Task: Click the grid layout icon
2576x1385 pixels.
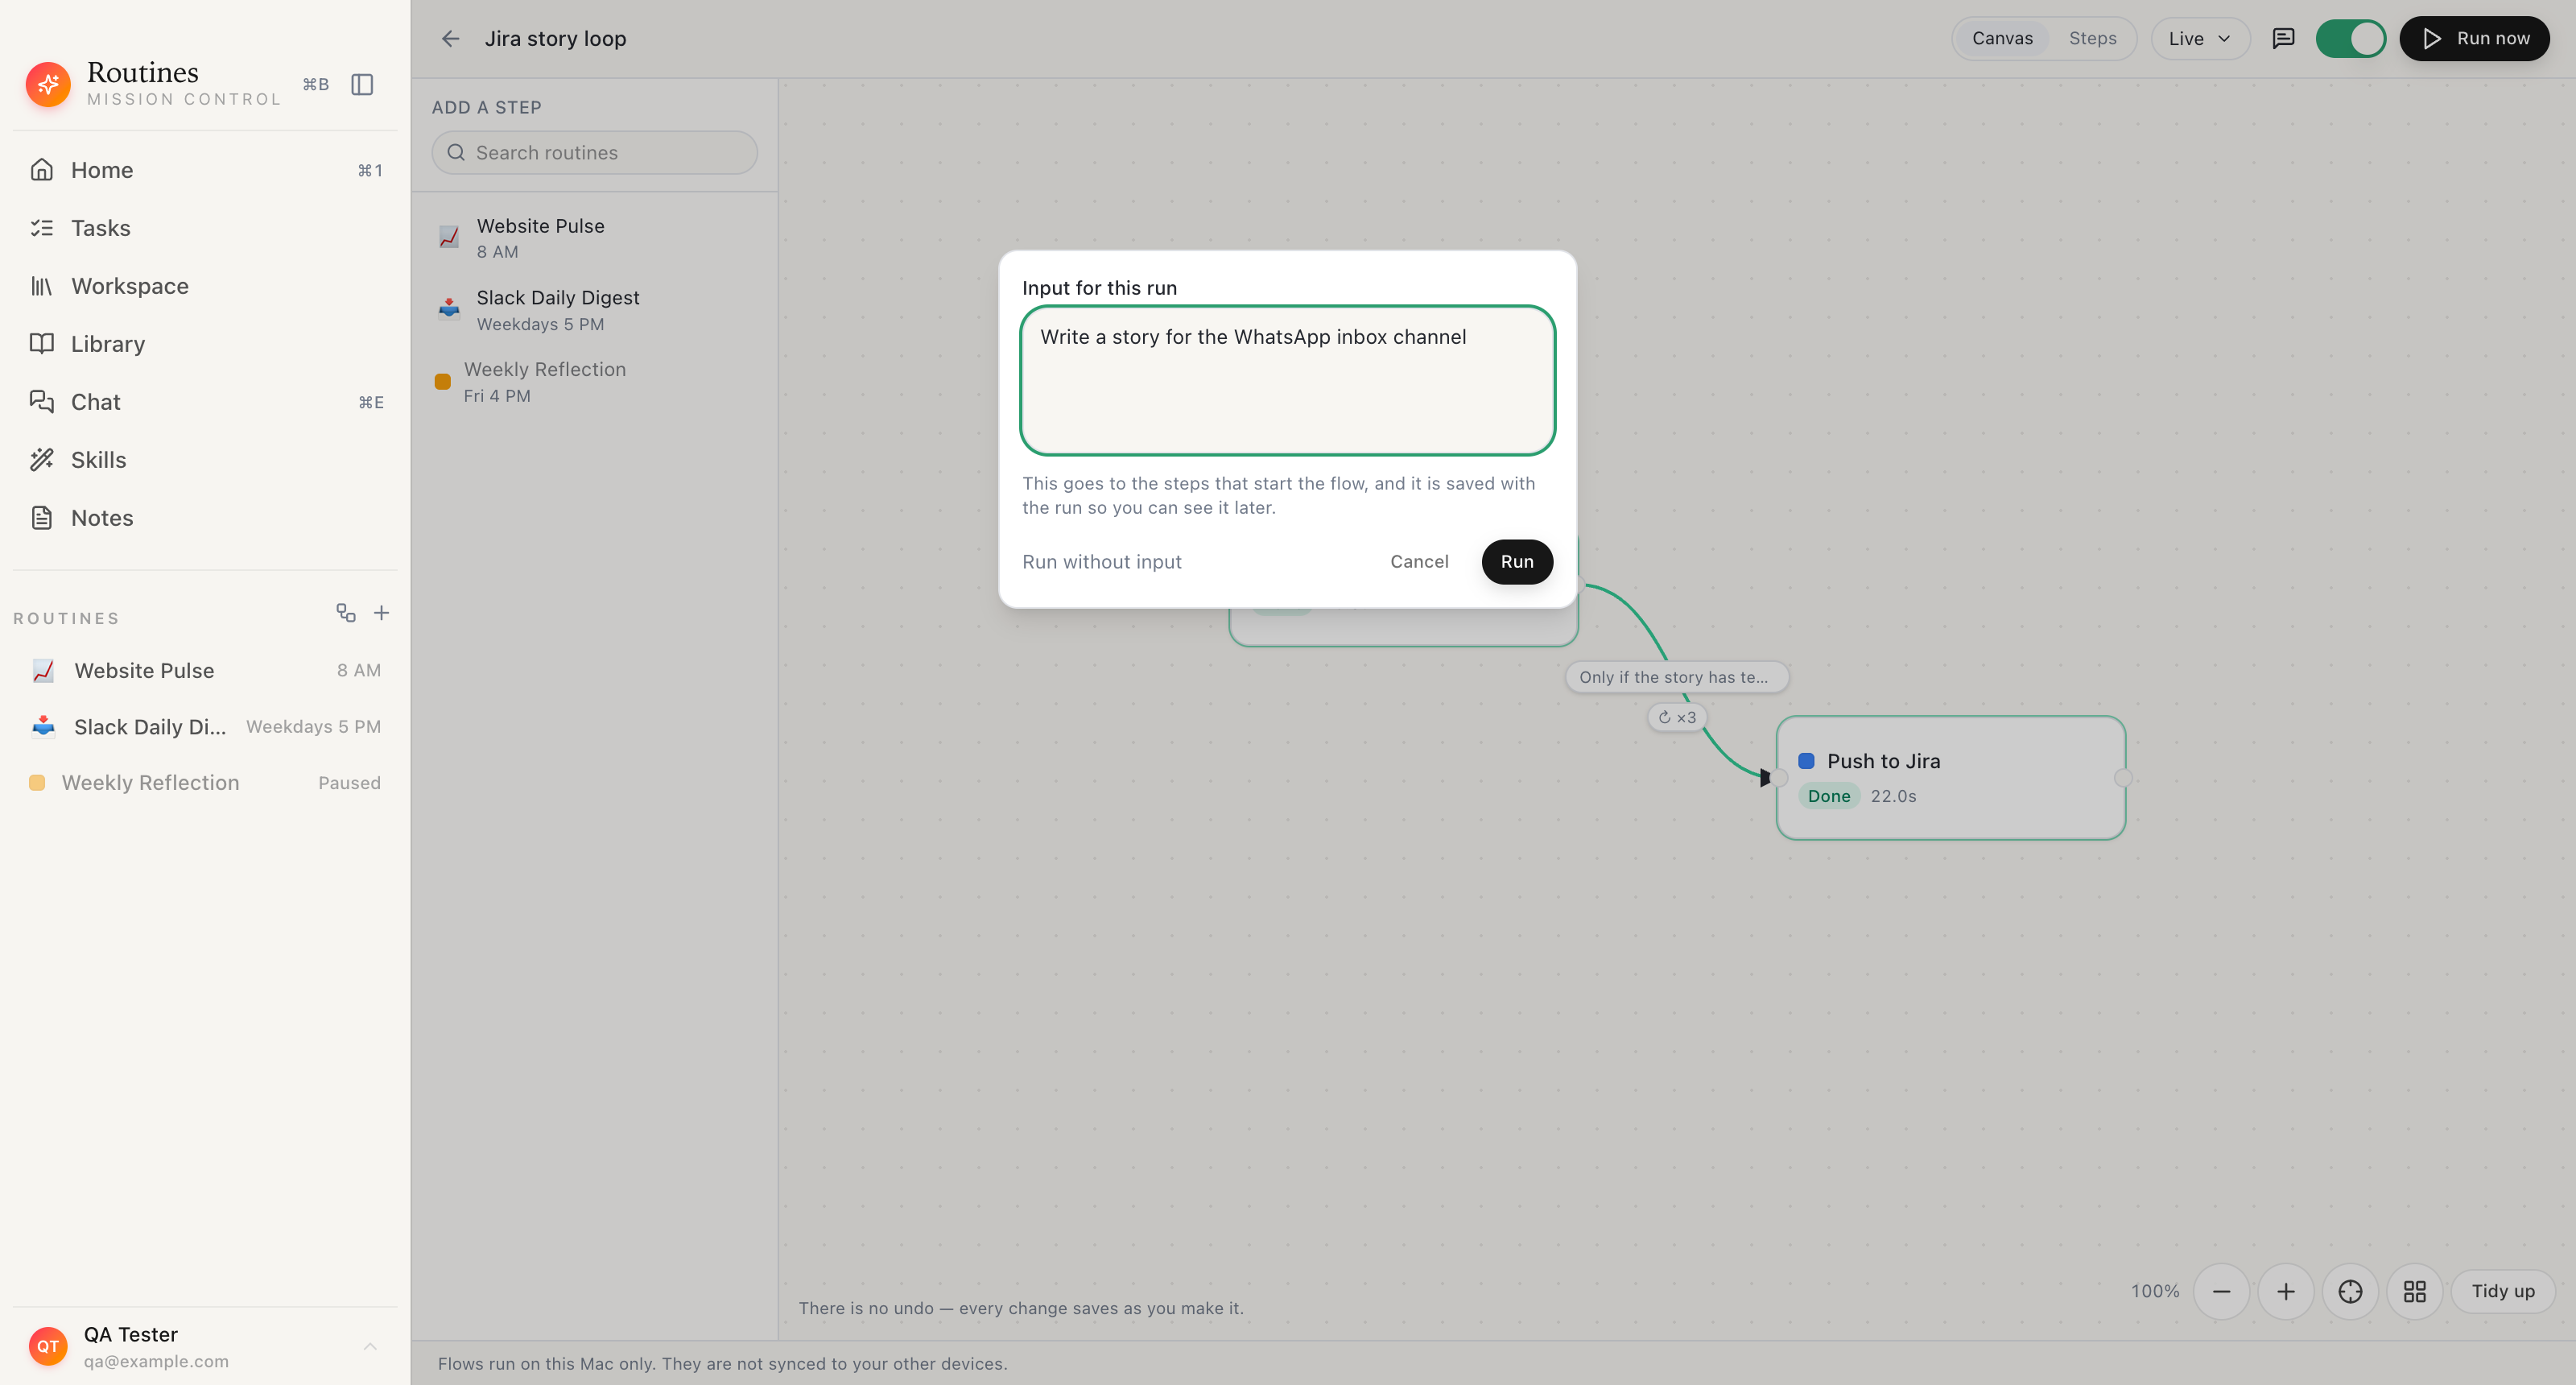Action: pyautogui.click(x=2414, y=1292)
